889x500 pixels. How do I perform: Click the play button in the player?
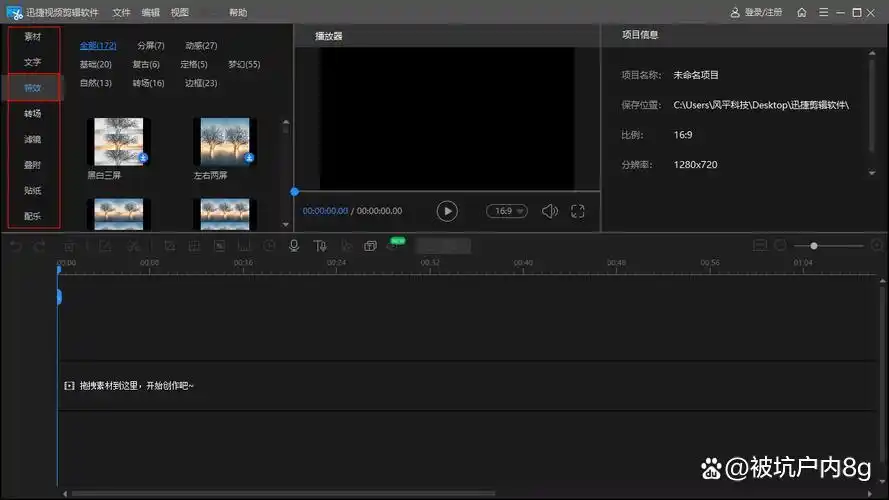tap(447, 211)
